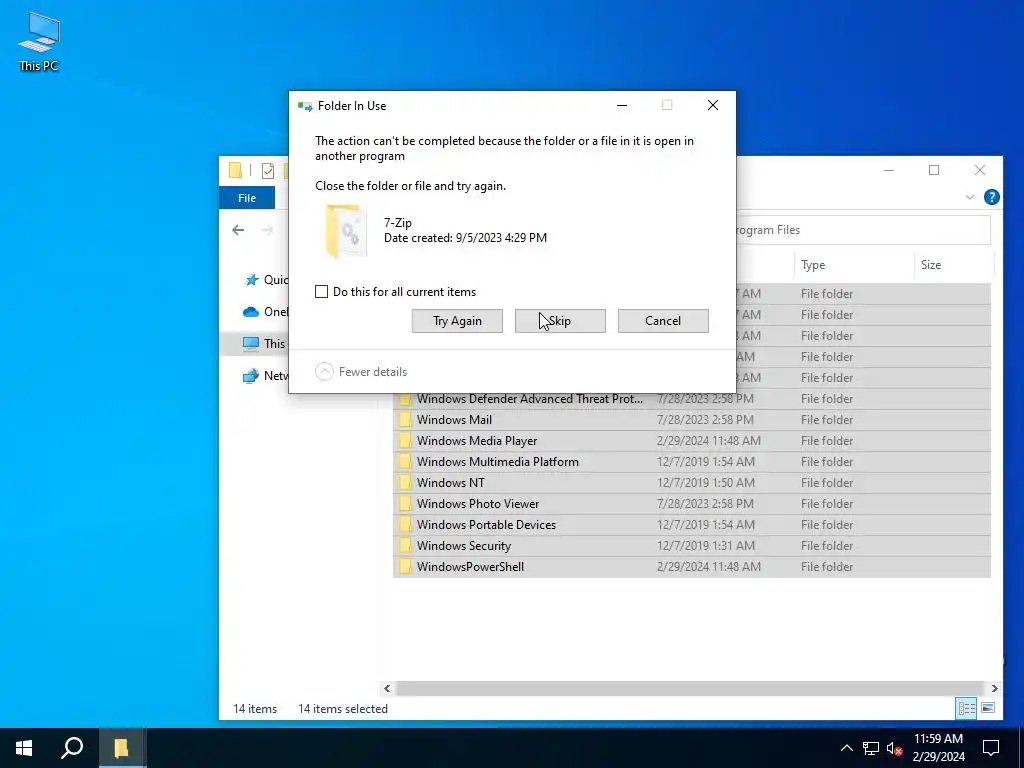Minimize the Folder In Use dialog

tap(622, 105)
